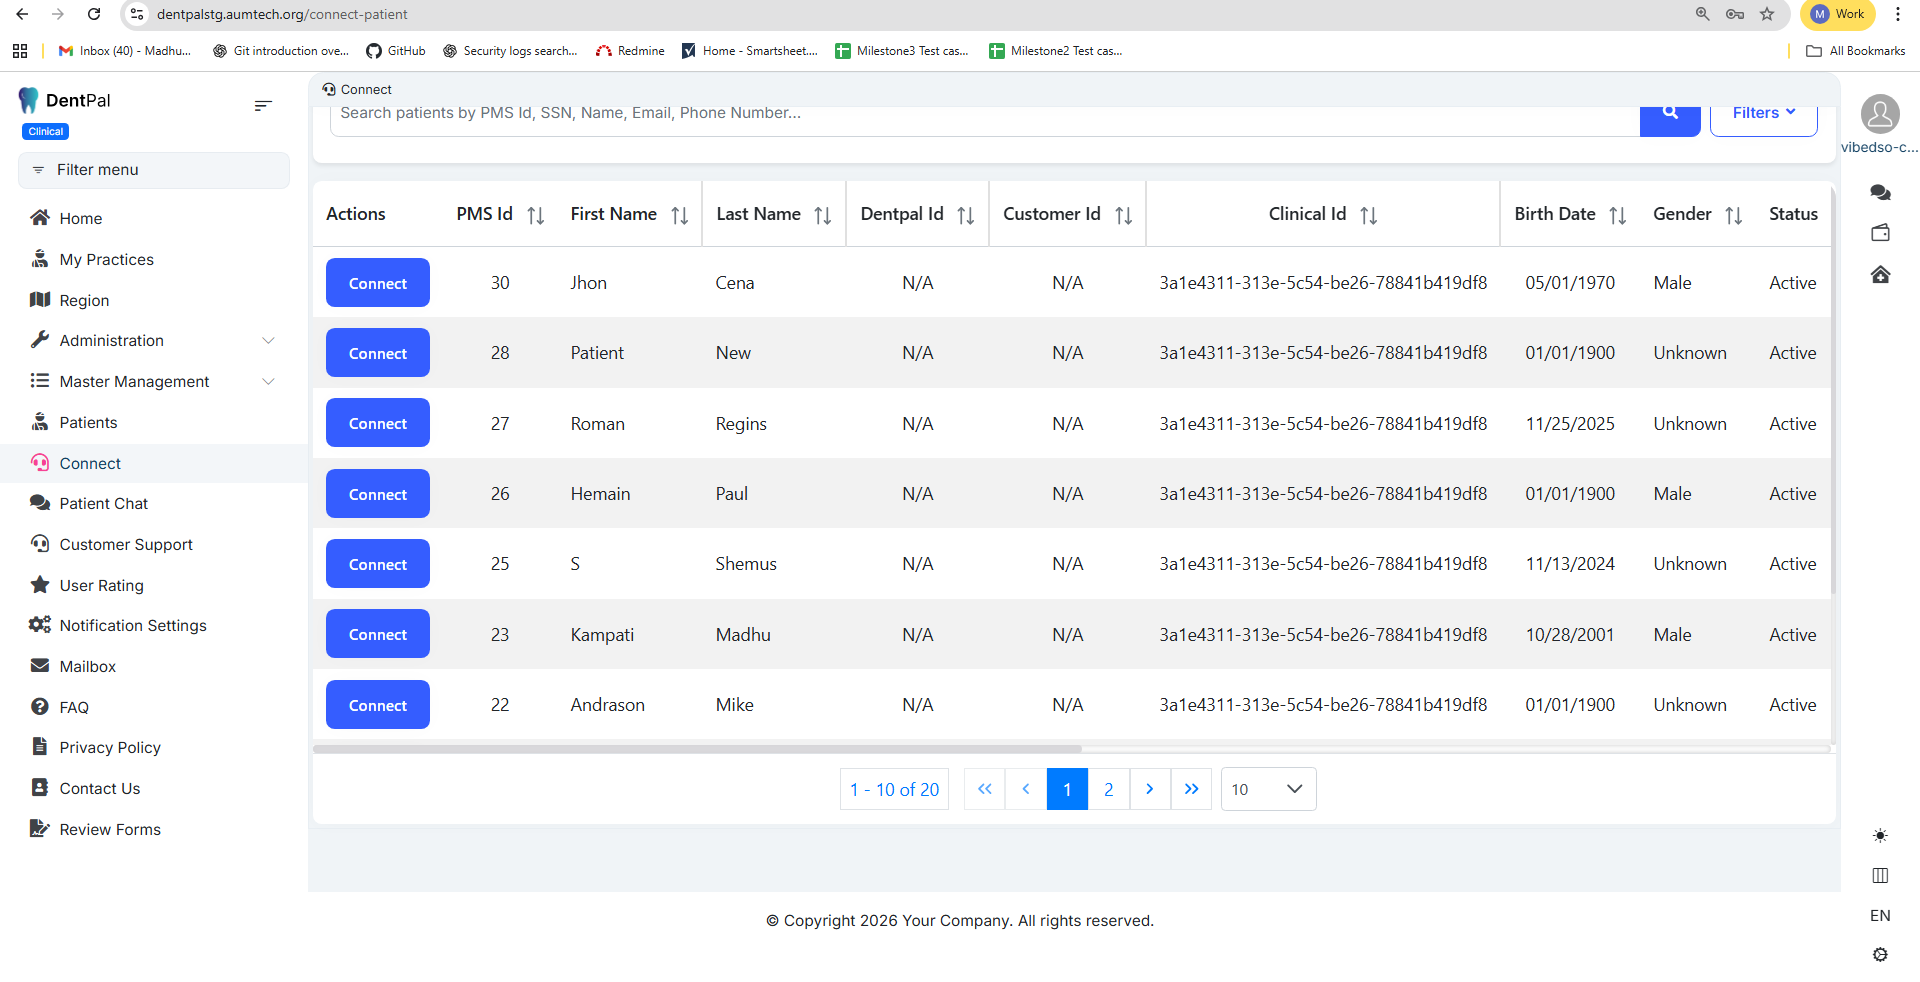Open Patient Chat in sidebar

pyautogui.click(x=103, y=504)
